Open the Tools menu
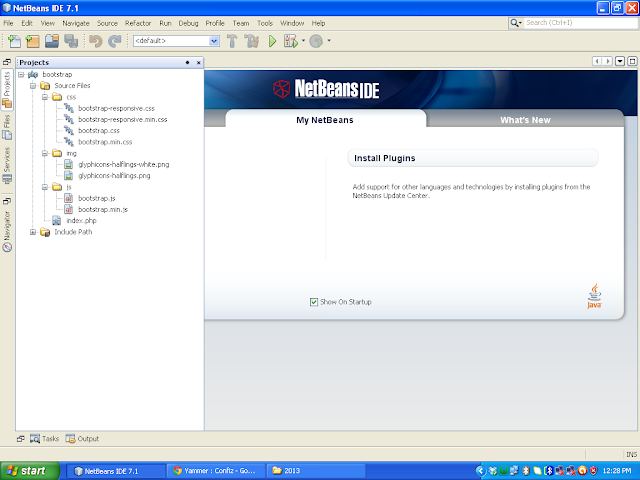 pos(265,23)
